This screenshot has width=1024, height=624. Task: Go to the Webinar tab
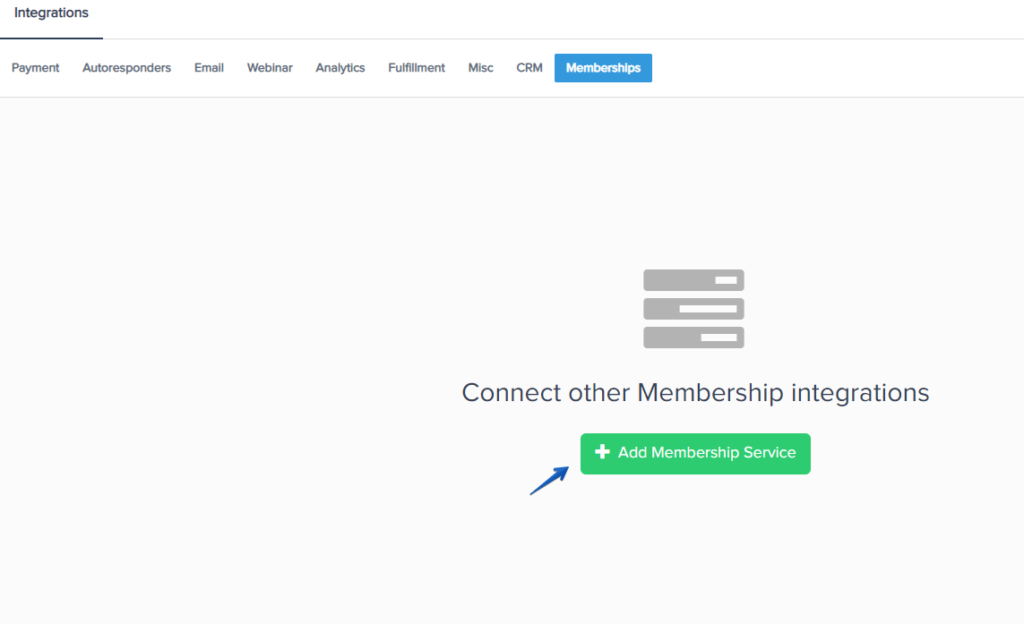pyautogui.click(x=270, y=68)
